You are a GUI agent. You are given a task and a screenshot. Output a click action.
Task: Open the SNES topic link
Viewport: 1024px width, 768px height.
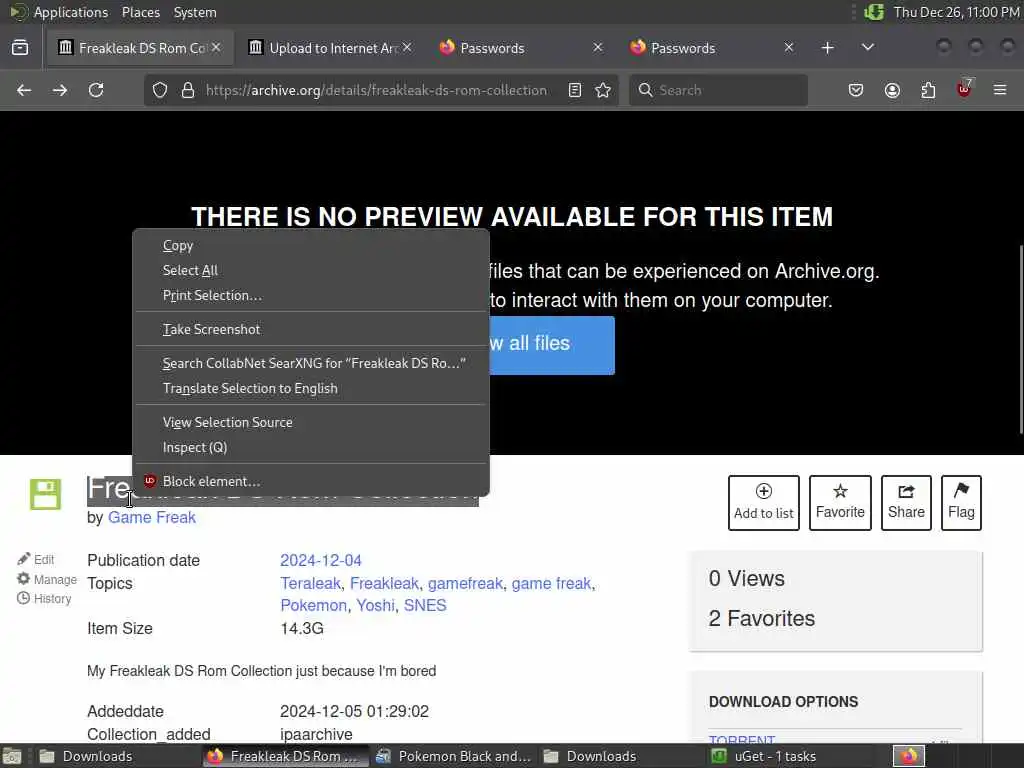pyautogui.click(x=425, y=605)
